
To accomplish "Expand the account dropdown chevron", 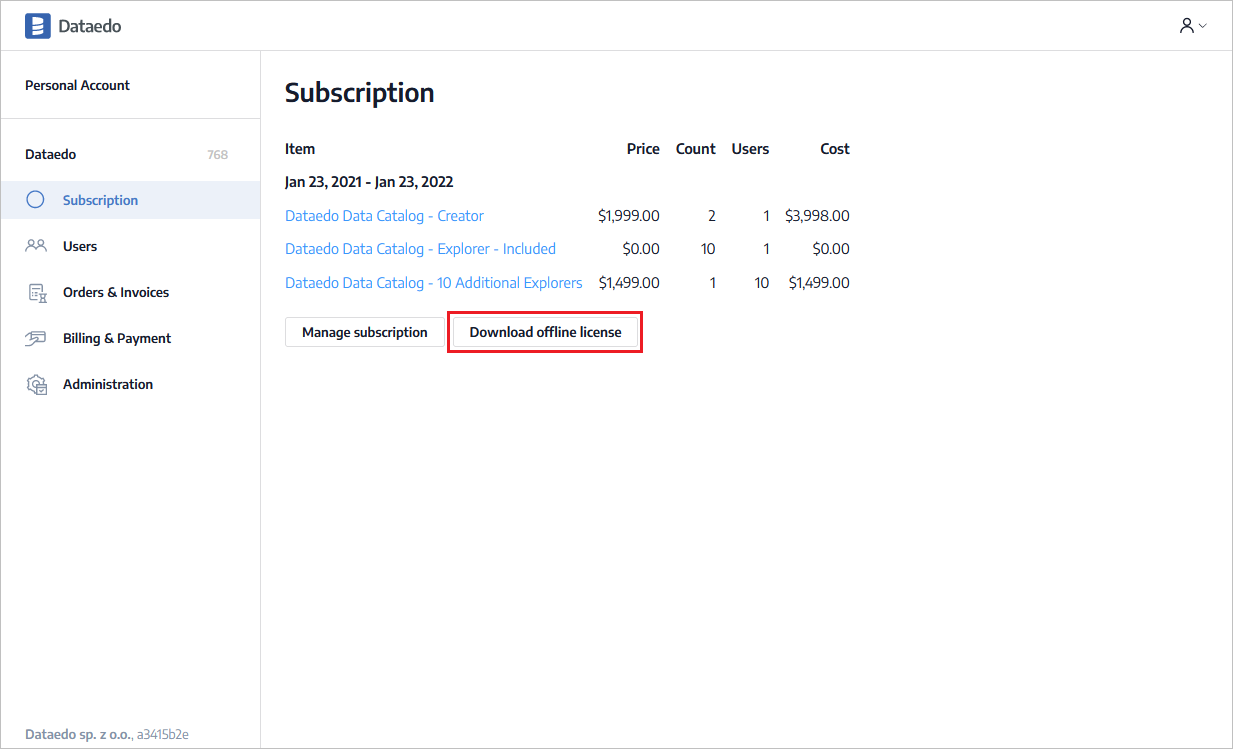I will (1203, 26).
